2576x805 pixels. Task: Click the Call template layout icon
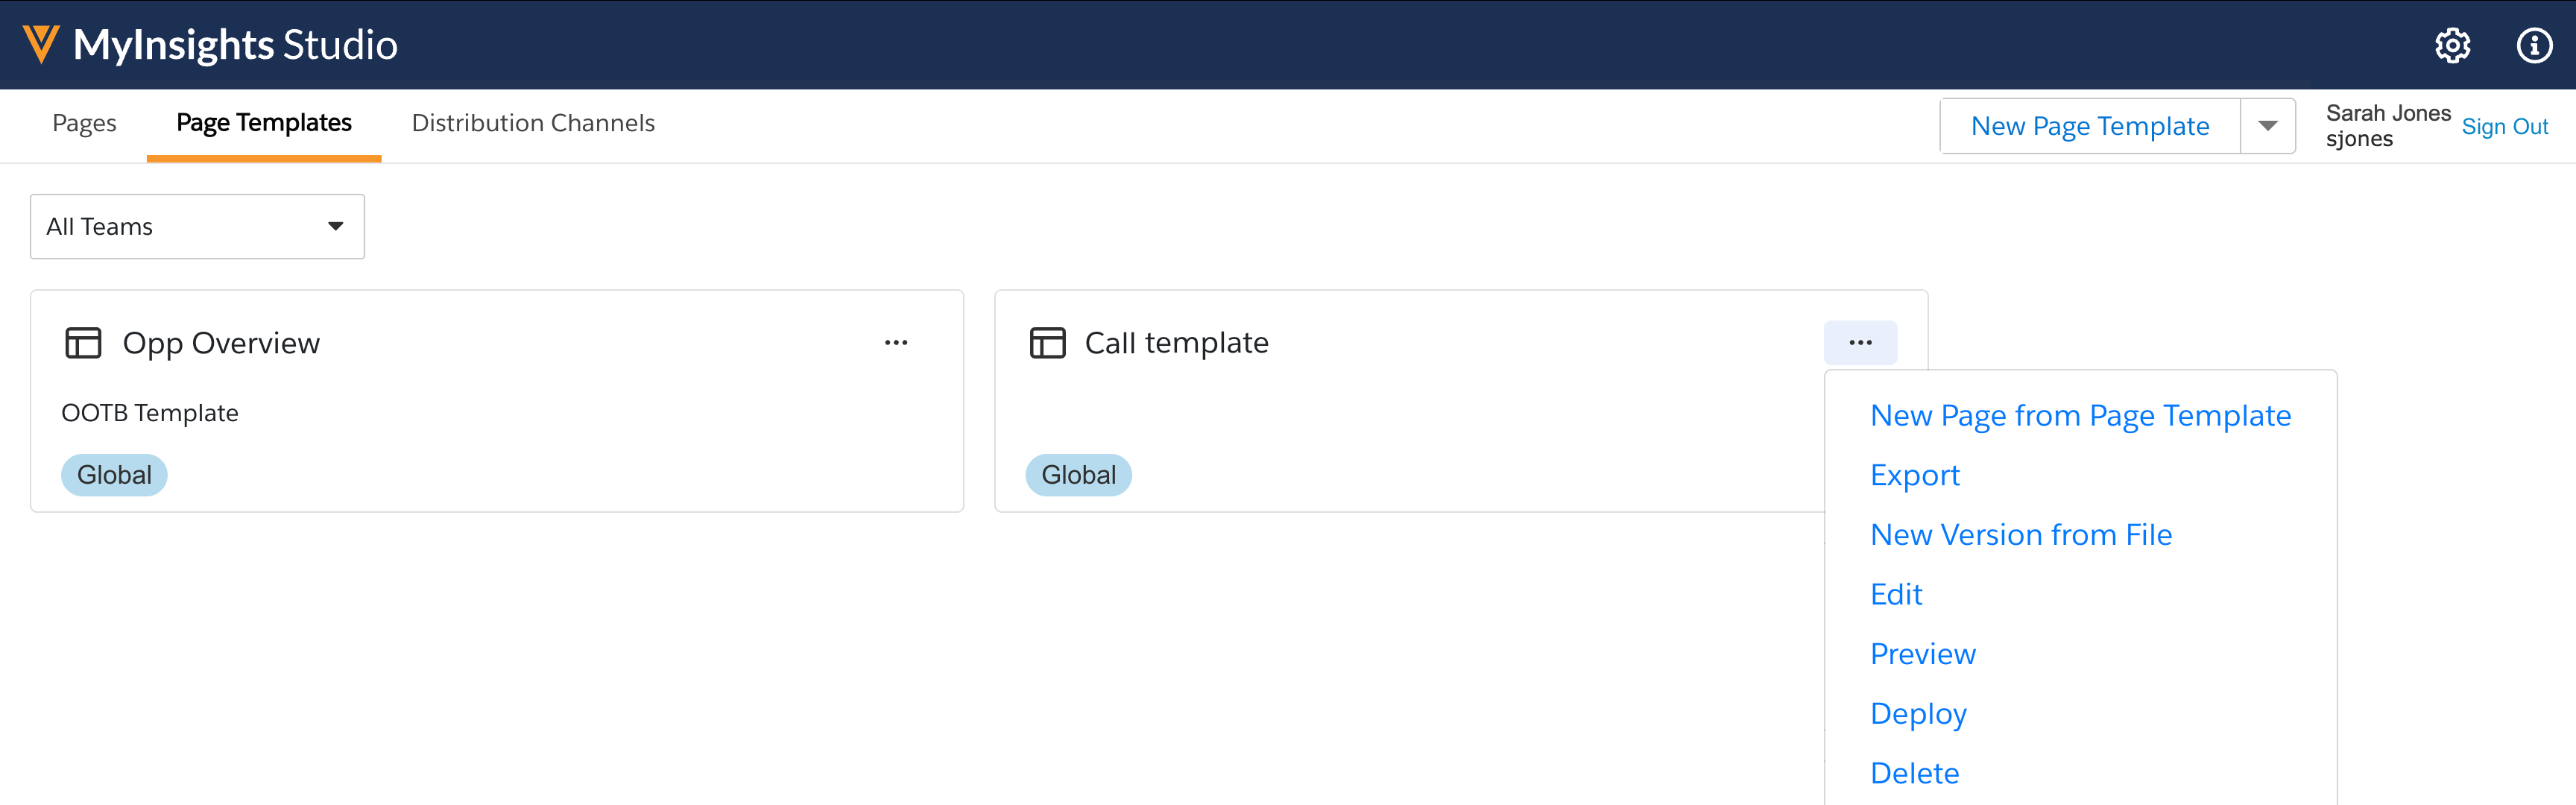point(1047,343)
